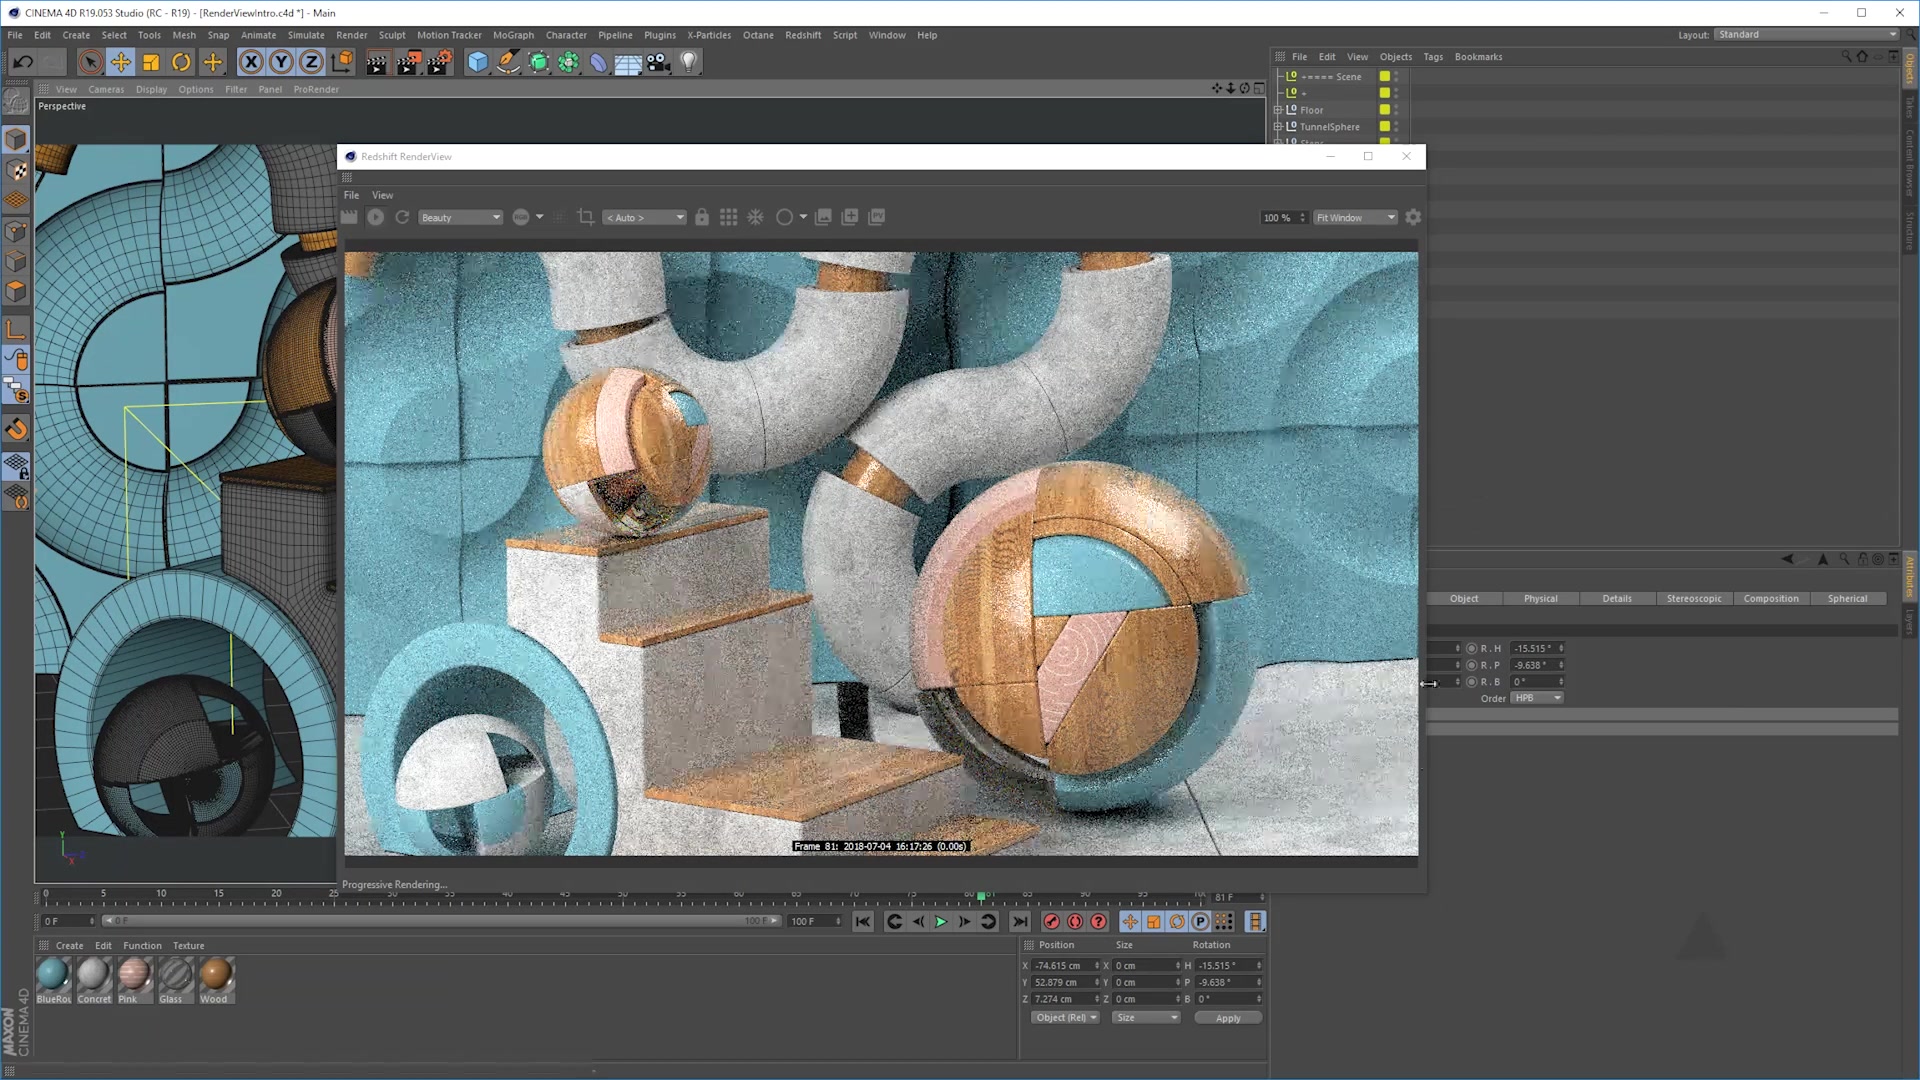The image size is (1920, 1080).
Task: Open Render Settings from the toolbar
Action: pos(438,62)
